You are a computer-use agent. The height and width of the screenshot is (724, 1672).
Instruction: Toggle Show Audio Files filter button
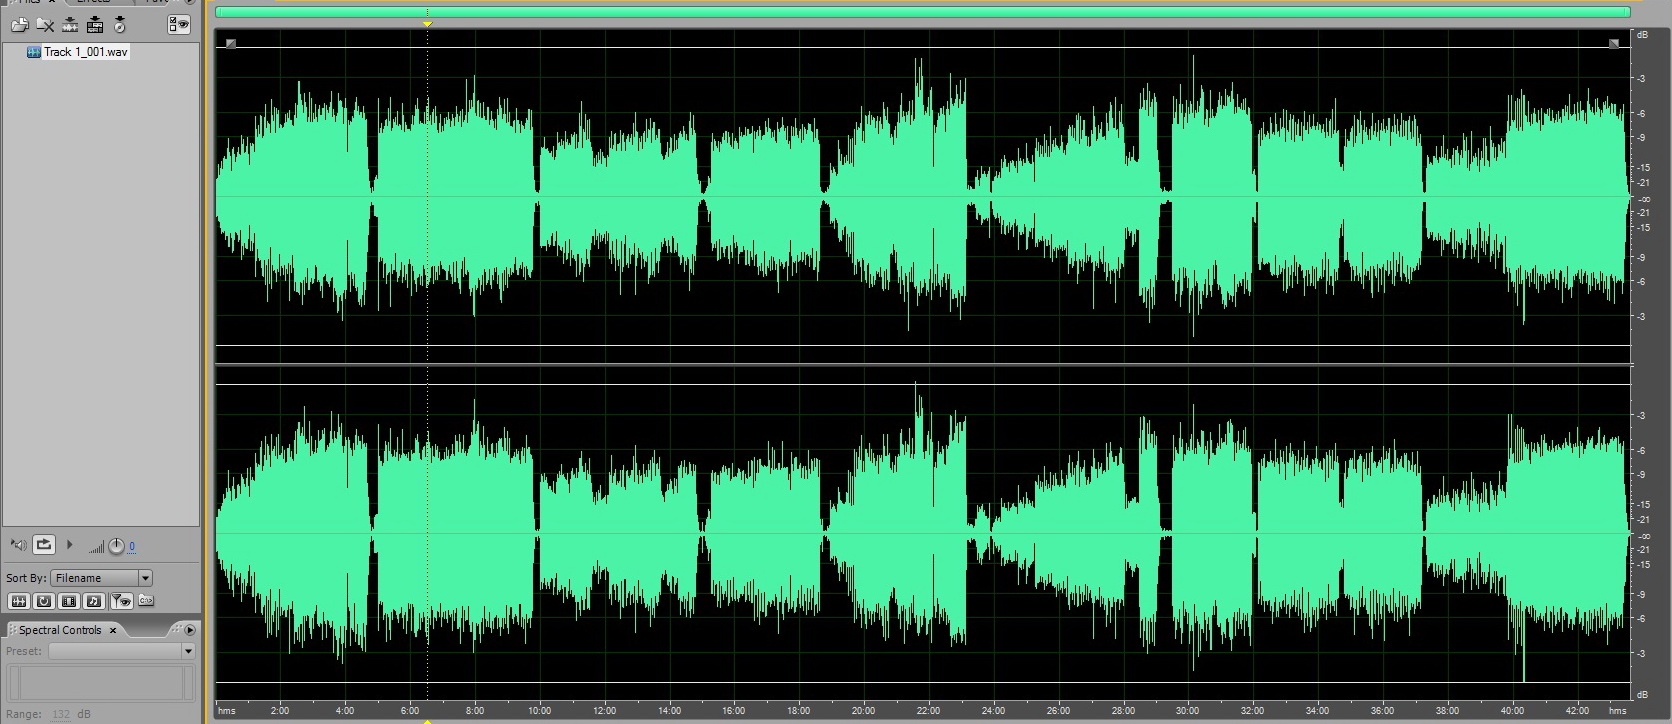18,601
